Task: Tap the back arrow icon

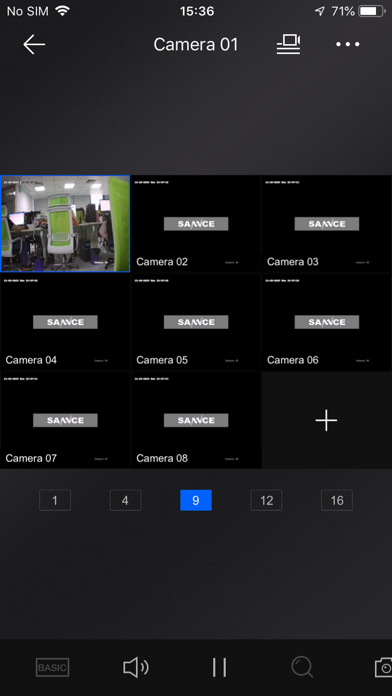Action: point(34,44)
